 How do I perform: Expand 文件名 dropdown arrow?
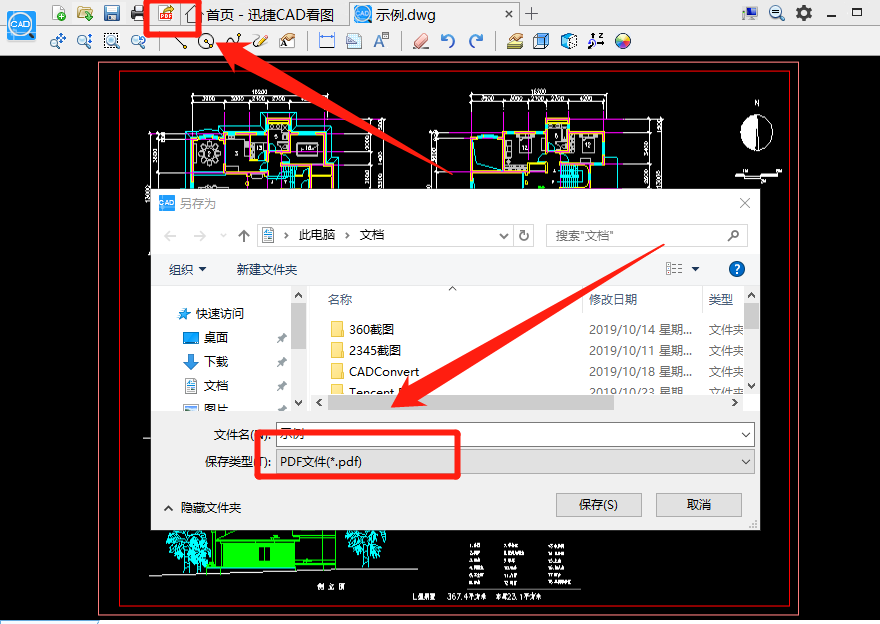pos(746,435)
